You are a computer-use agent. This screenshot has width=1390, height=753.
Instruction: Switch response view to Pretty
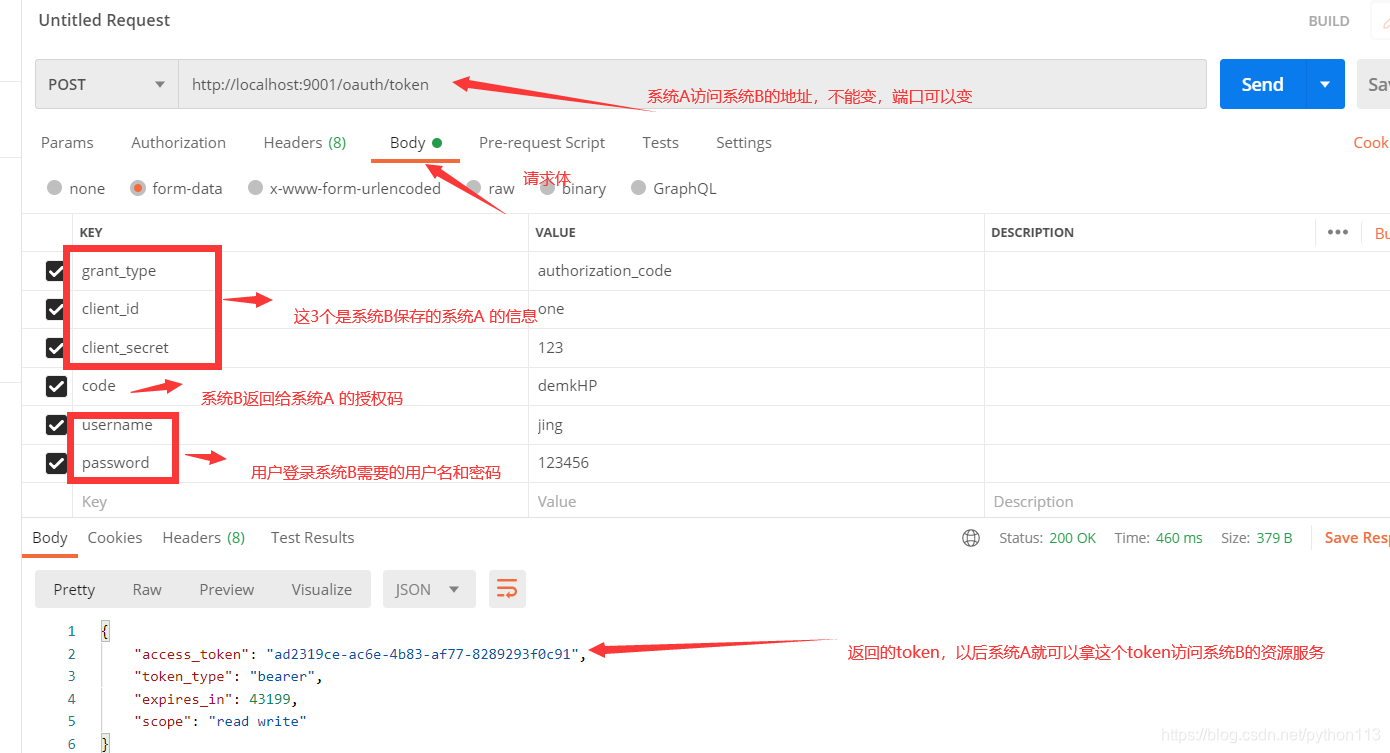pyautogui.click(x=74, y=589)
